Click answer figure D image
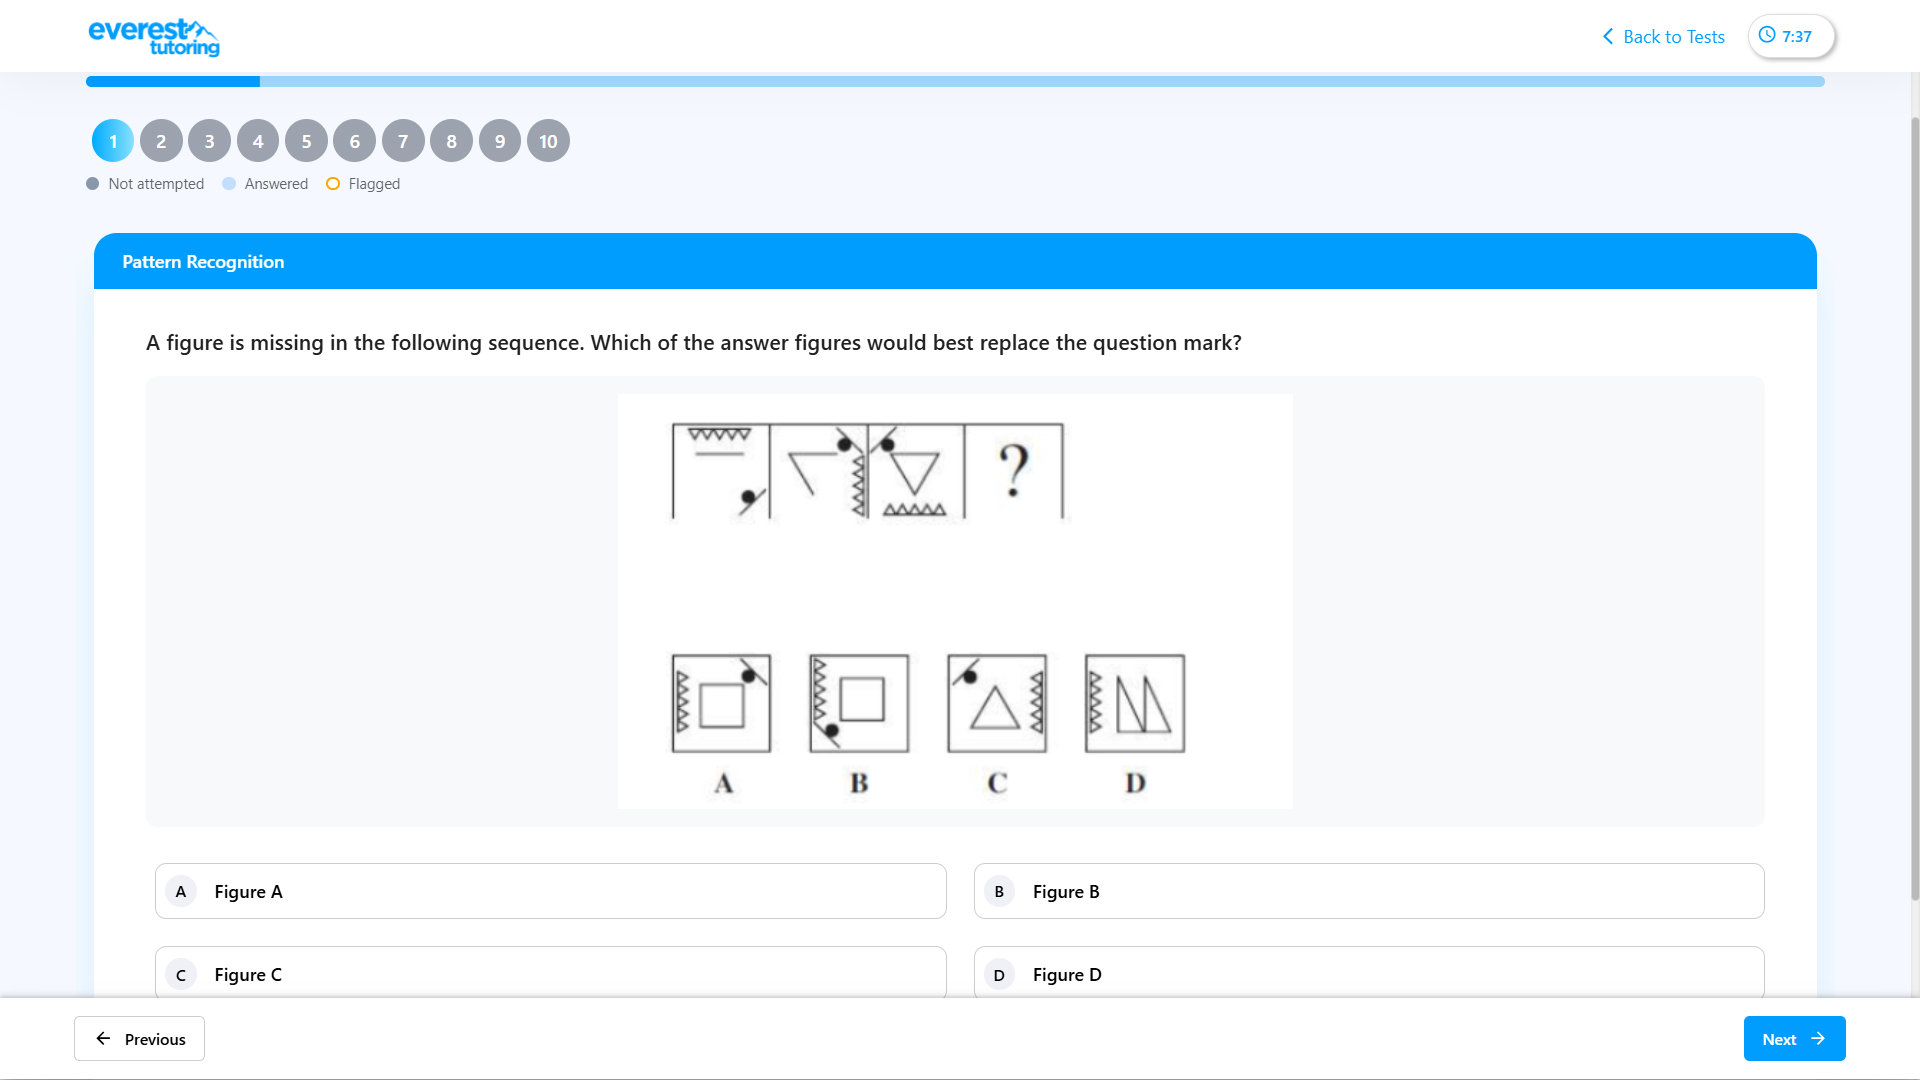1920x1080 pixels. 1135,704
